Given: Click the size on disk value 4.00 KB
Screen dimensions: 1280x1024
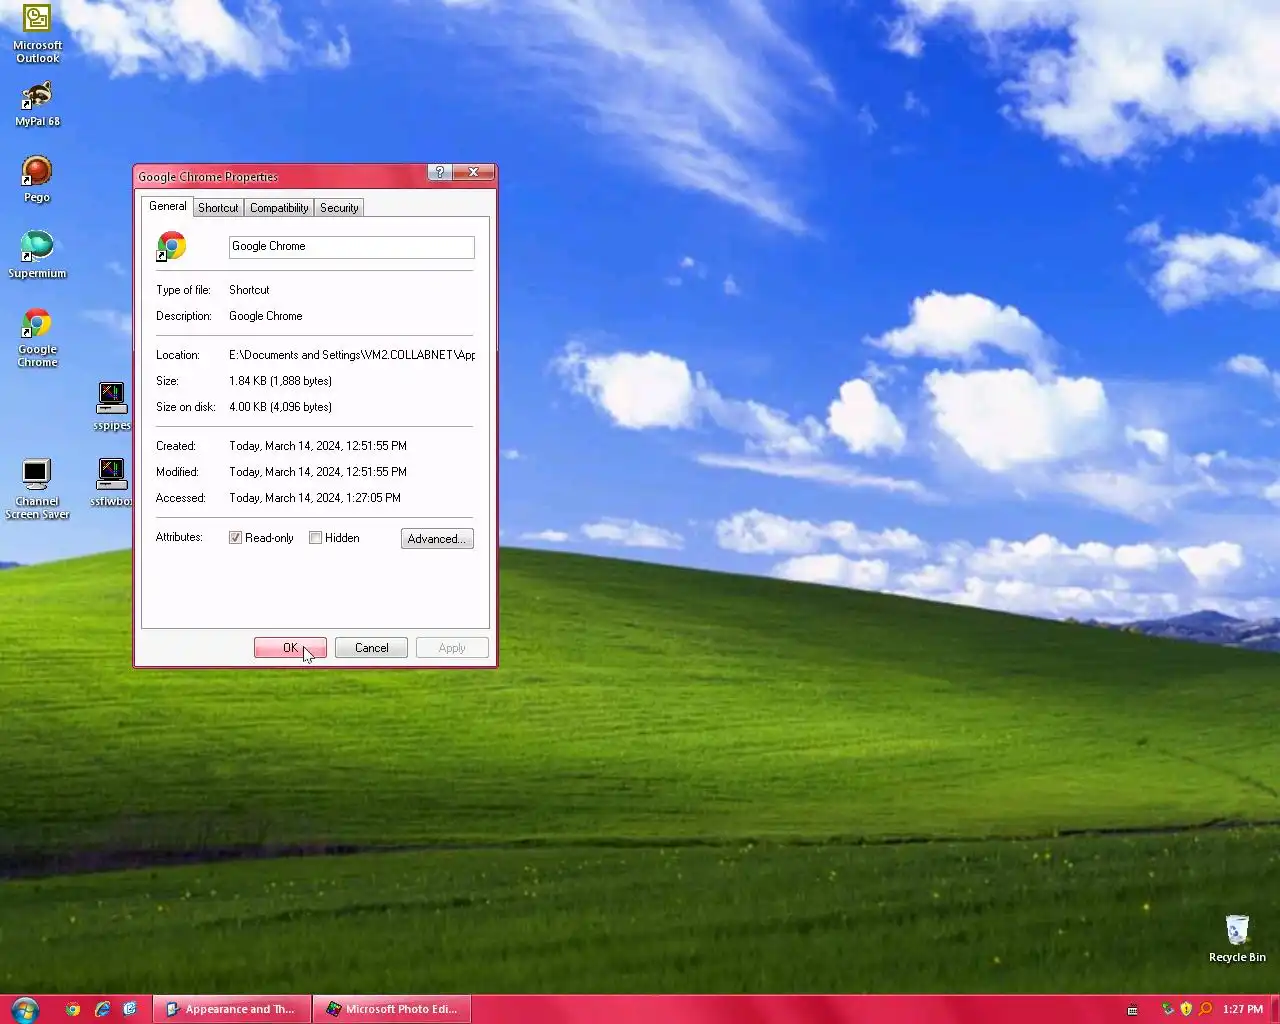Looking at the screenshot, I should point(280,407).
